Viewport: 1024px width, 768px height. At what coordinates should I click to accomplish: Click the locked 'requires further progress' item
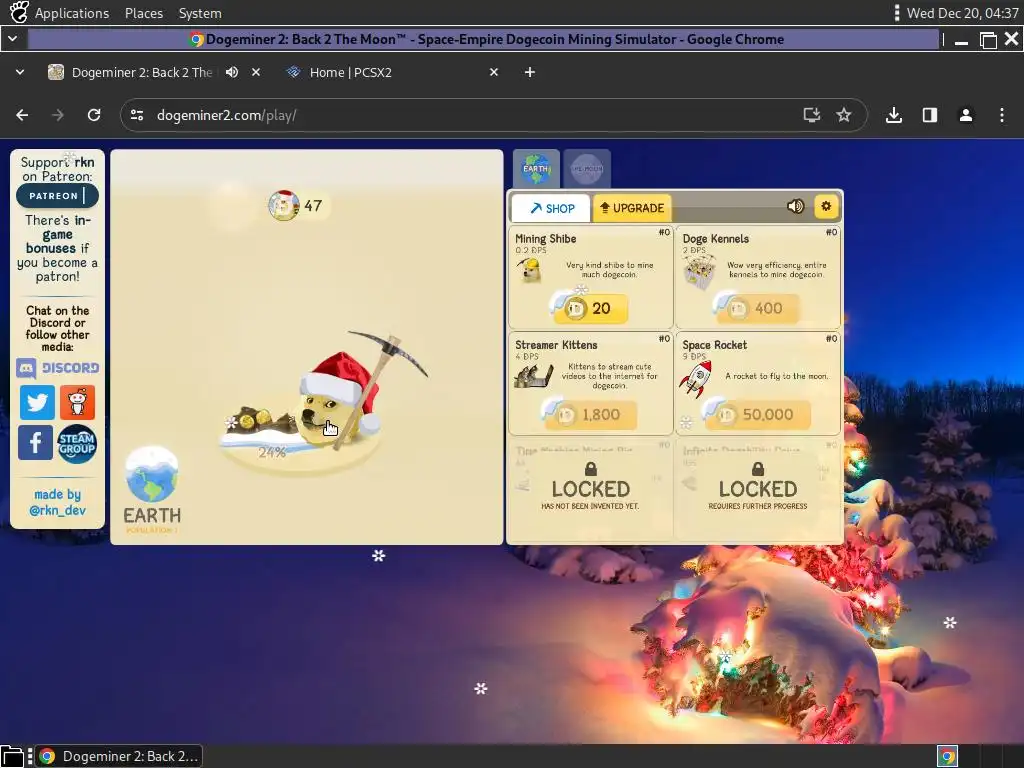[x=758, y=490]
